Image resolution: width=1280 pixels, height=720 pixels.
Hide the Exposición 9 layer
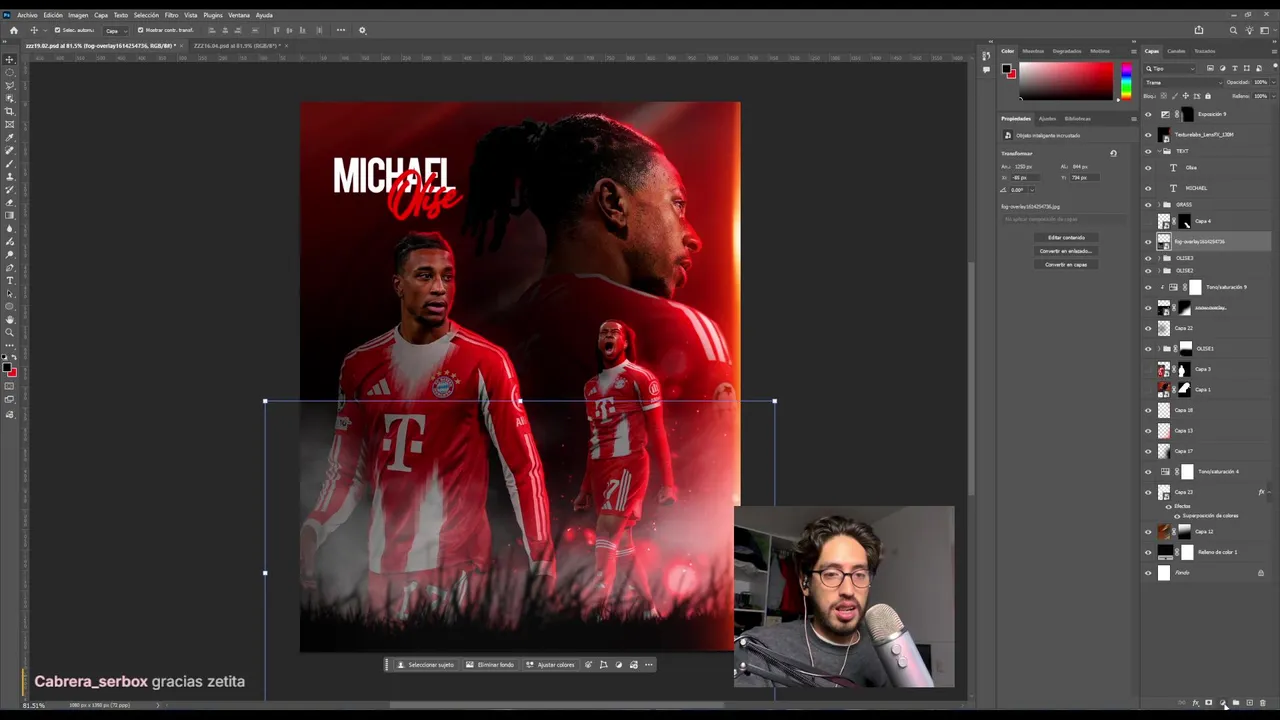click(x=1148, y=115)
